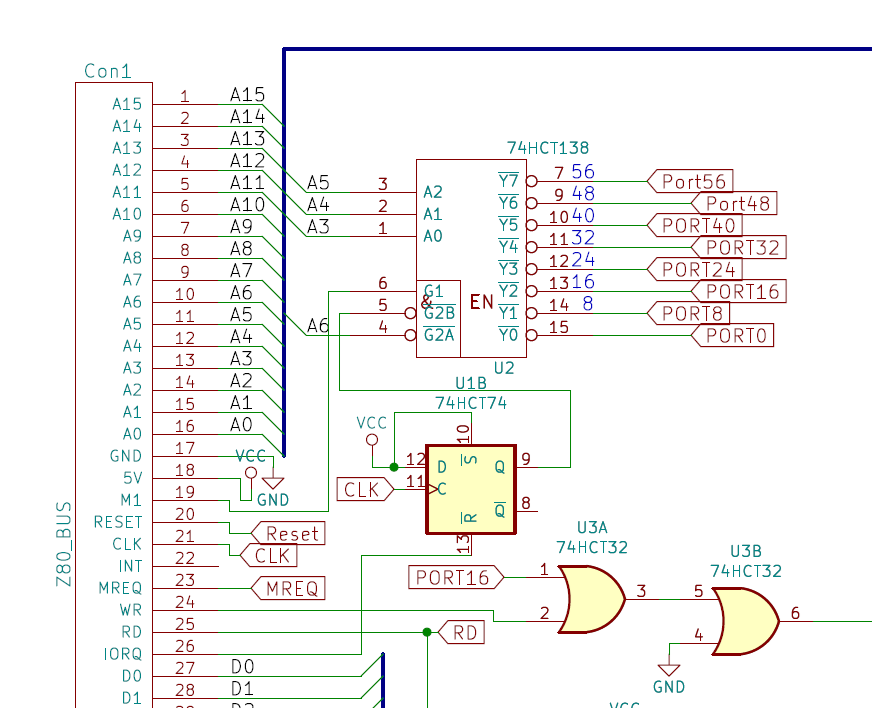Click the PORT40 output label
Screen dimensions: 872x708
tap(691, 225)
